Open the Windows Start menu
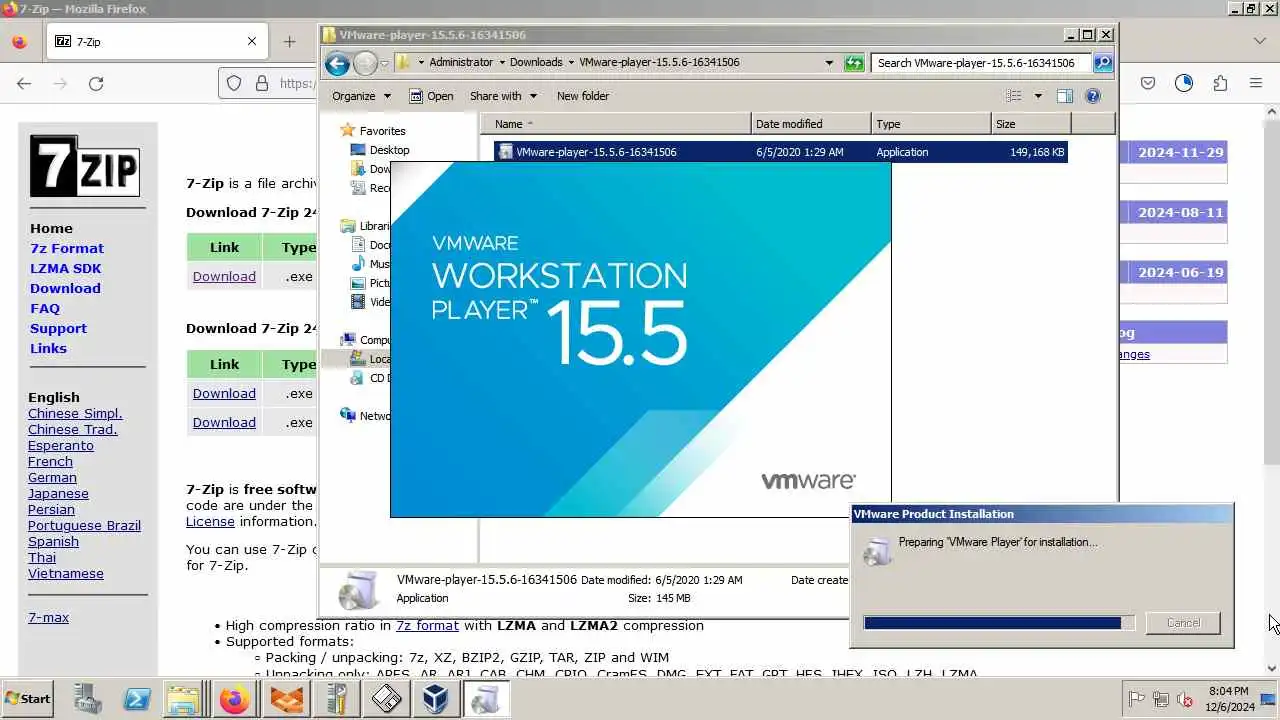Screen dimensions: 1280x720 point(27,699)
